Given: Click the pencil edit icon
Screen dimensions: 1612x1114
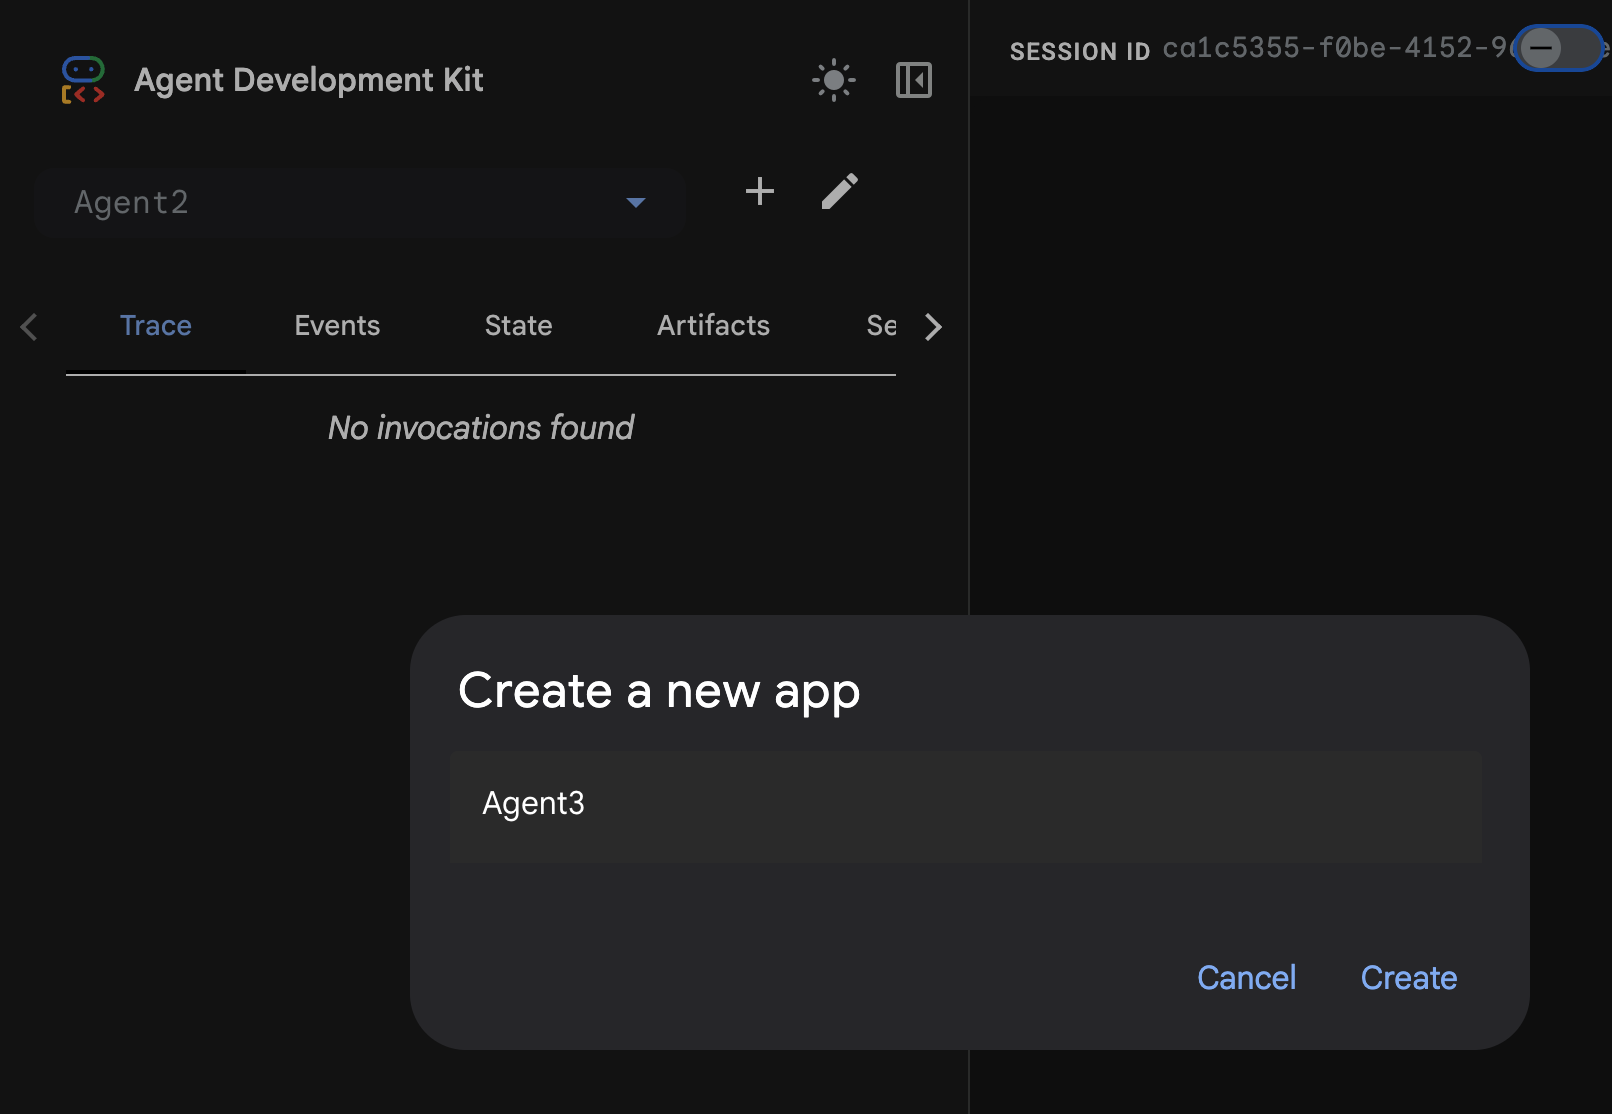Looking at the screenshot, I should [840, 191].
